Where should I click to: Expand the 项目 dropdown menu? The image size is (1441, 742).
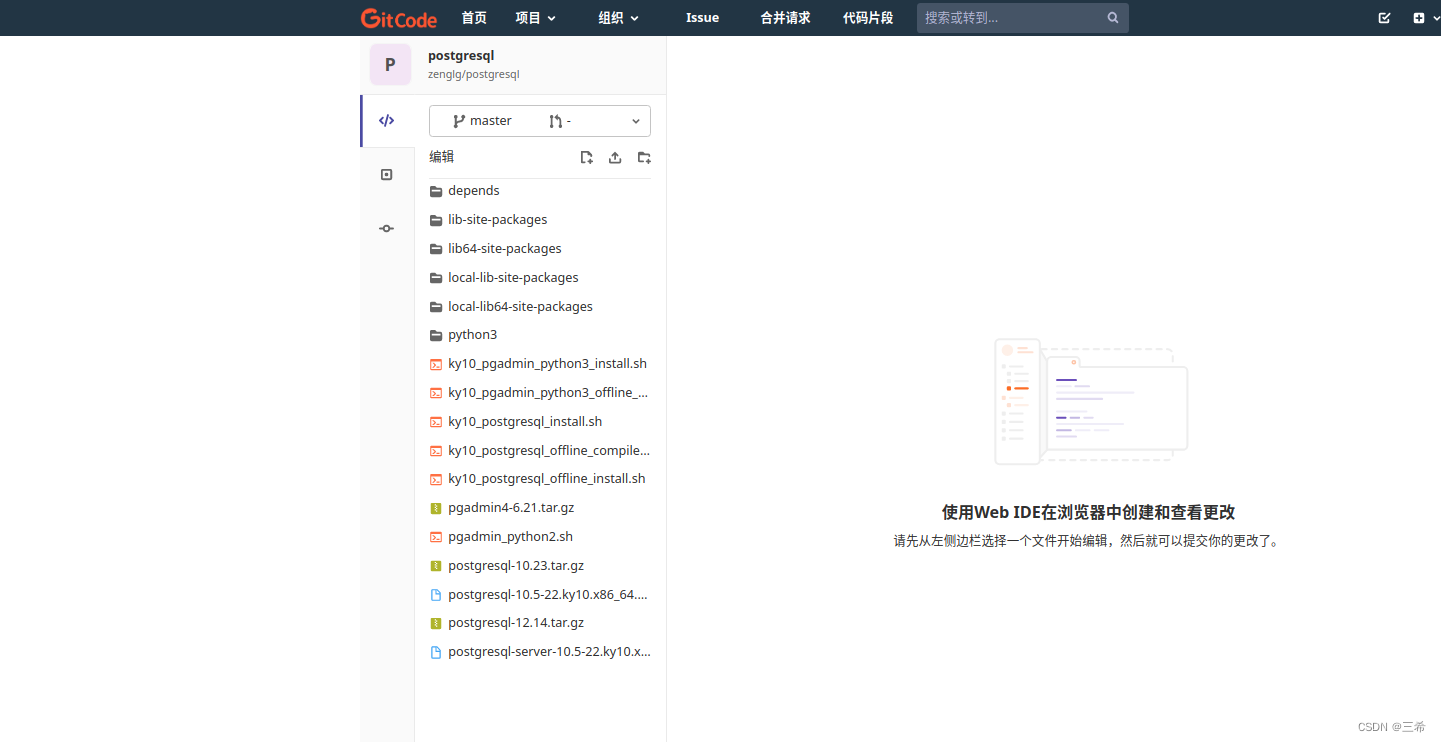point(535,18)
